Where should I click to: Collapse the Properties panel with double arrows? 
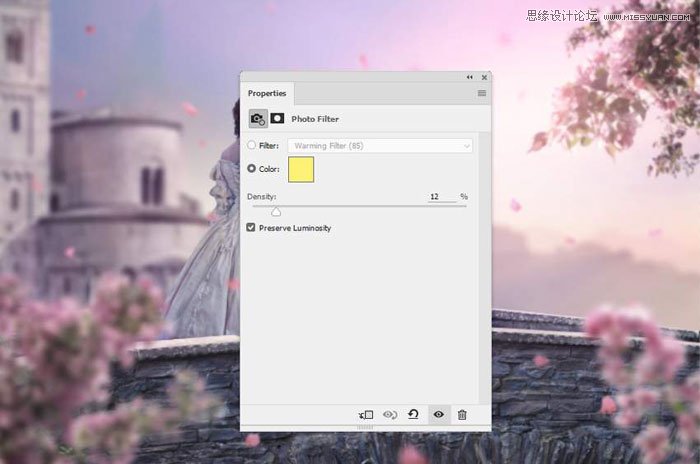point(470,77)
